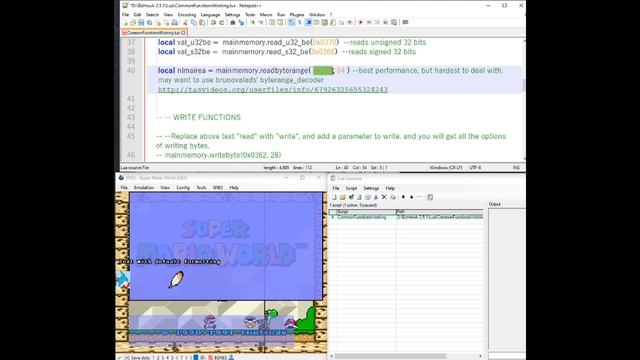Open Notepad++ Language menu
Image resolution: width=640 pixels, height=360 pixels.
pyautogui.click(x=210, y=15)
